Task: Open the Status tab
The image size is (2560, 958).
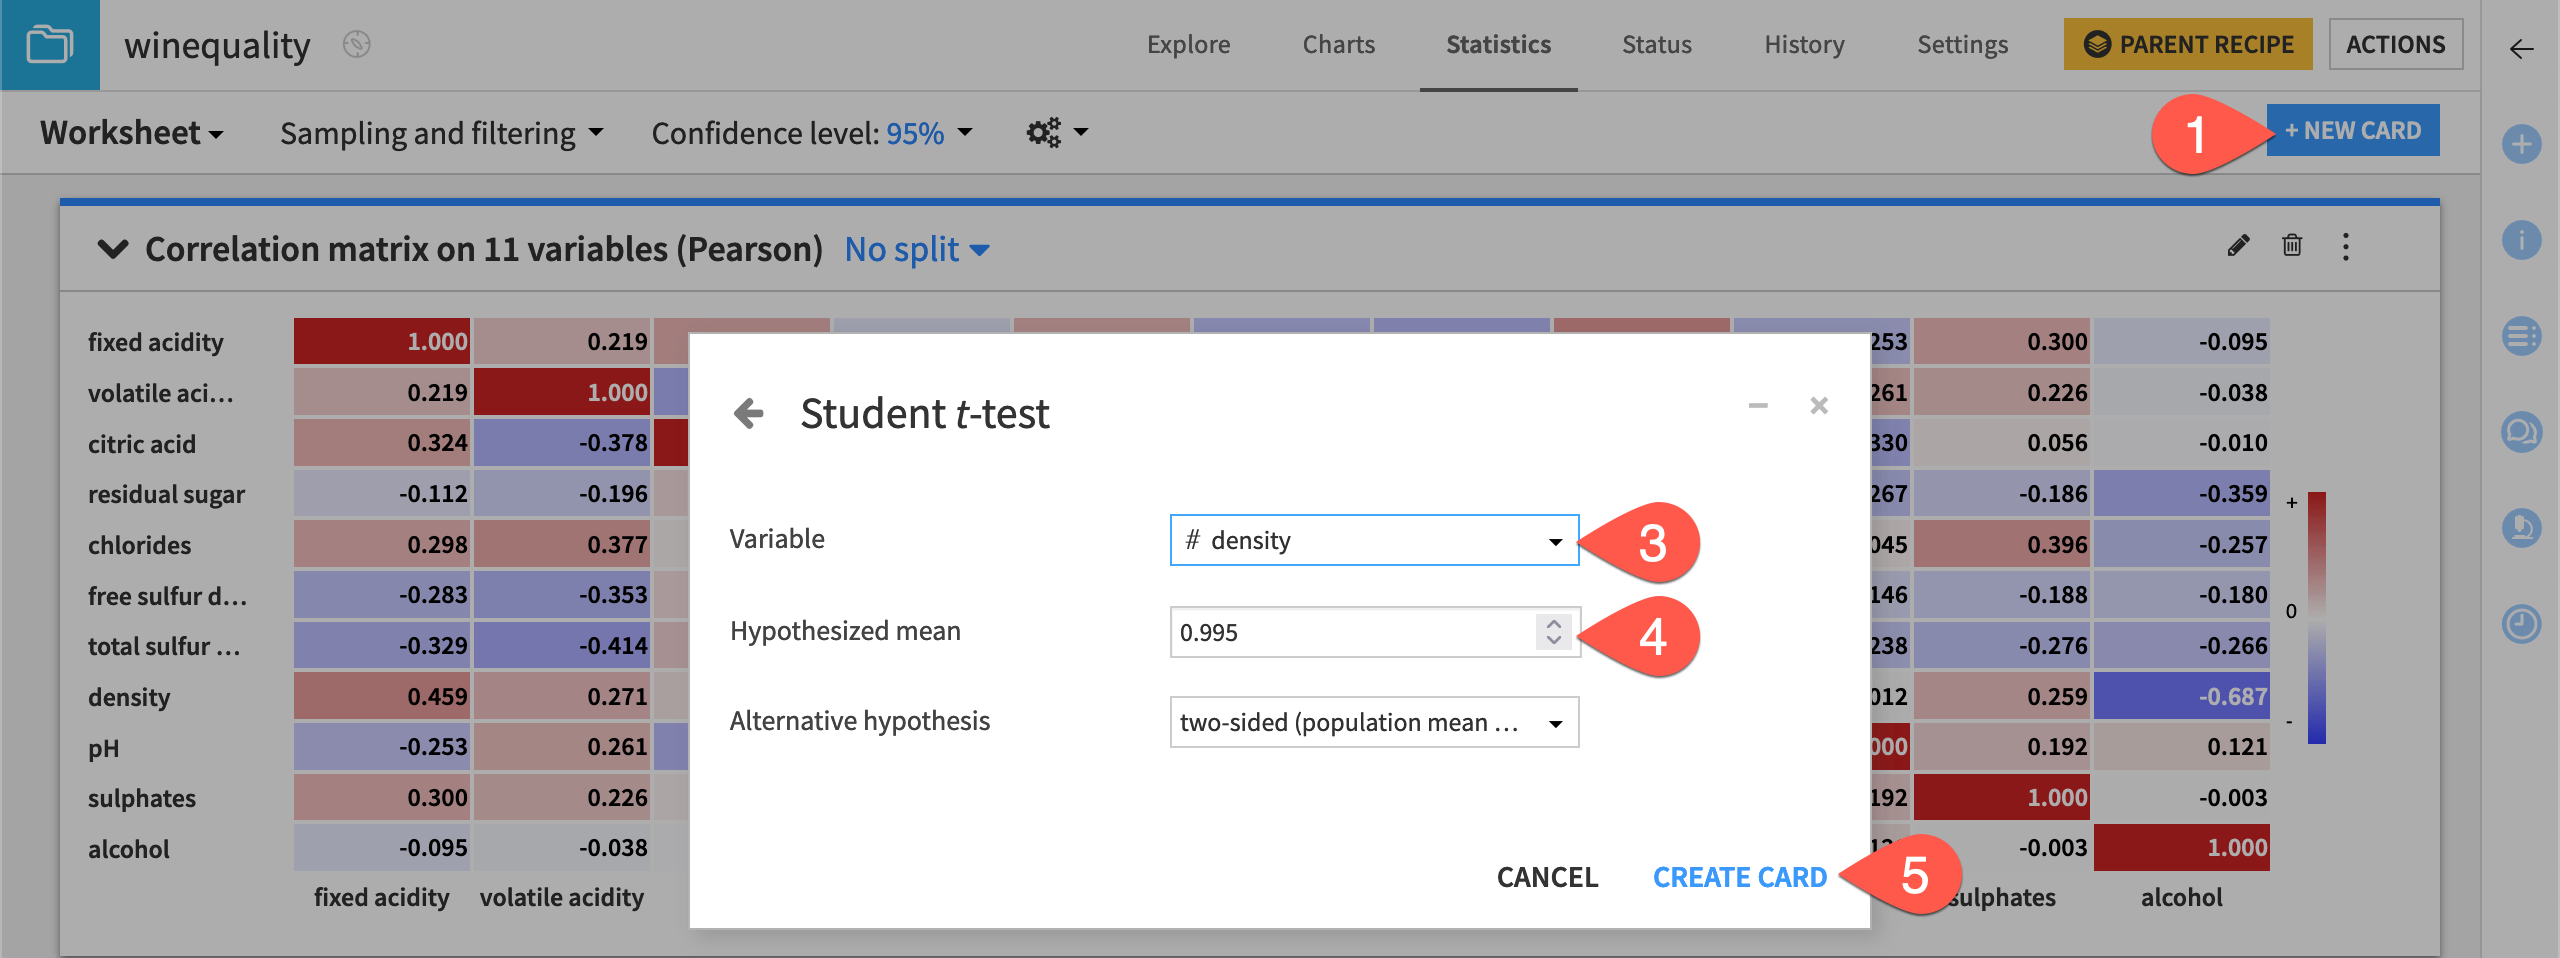Action: [1656, 45]
